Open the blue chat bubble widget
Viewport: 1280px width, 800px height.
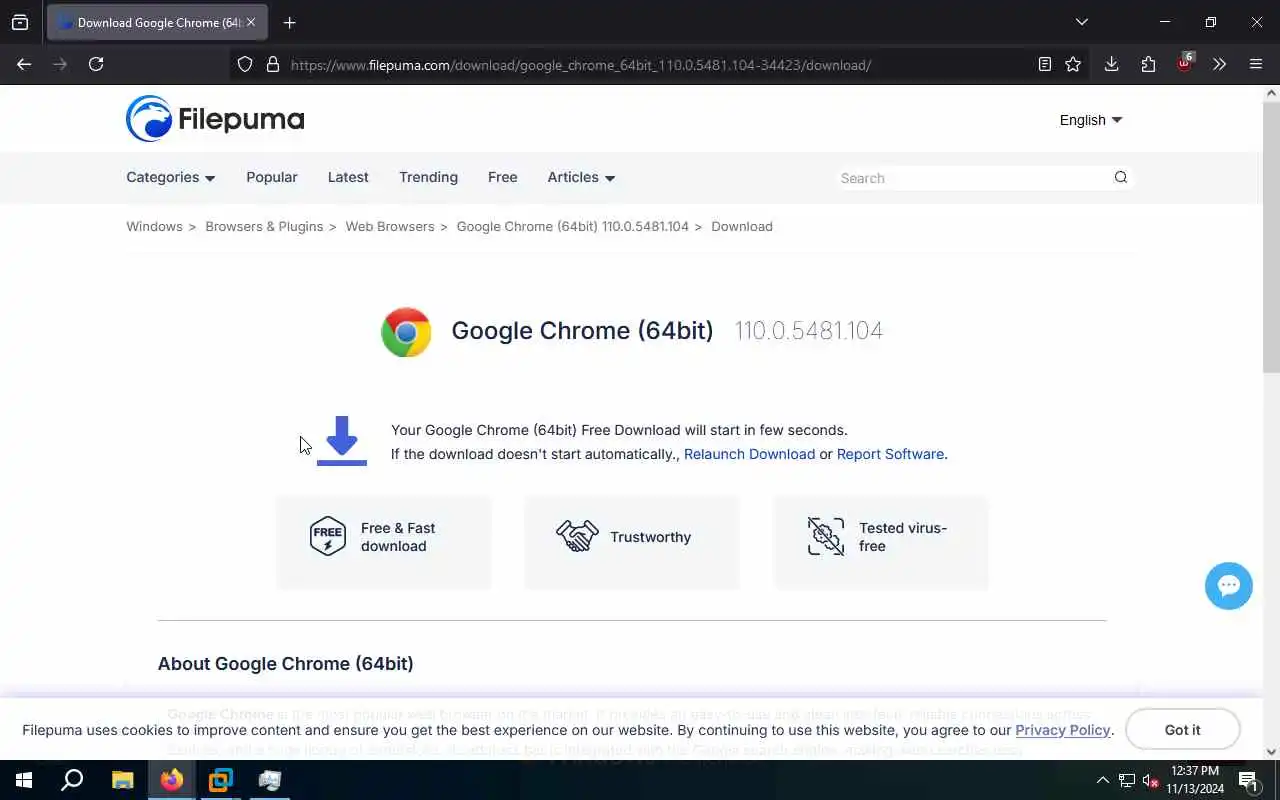click(x=1229, y=586)
